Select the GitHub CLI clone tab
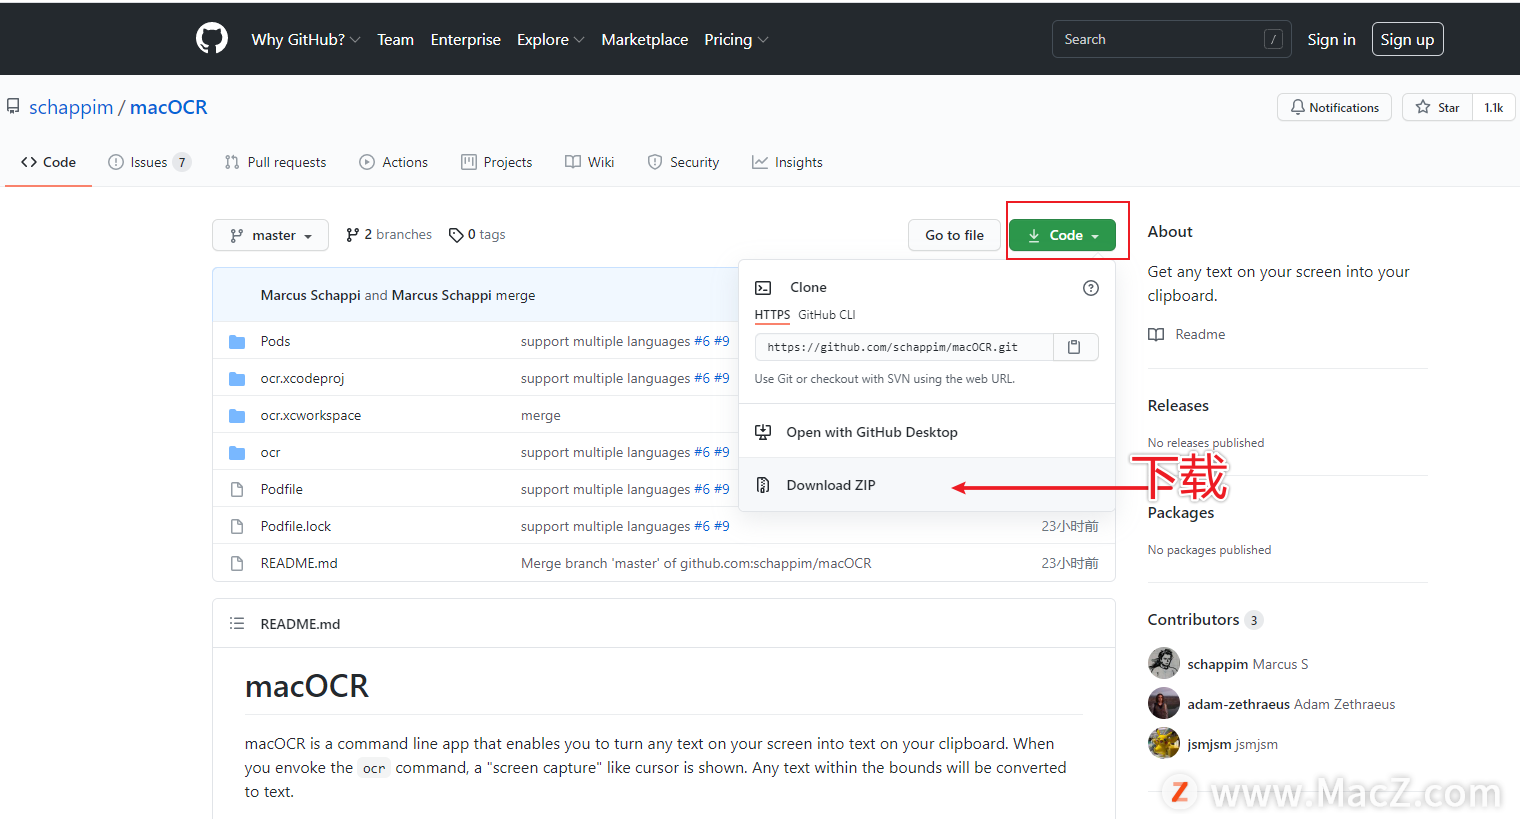Image resolution: width=1520 pixels, height=819 pixels. 827,315
